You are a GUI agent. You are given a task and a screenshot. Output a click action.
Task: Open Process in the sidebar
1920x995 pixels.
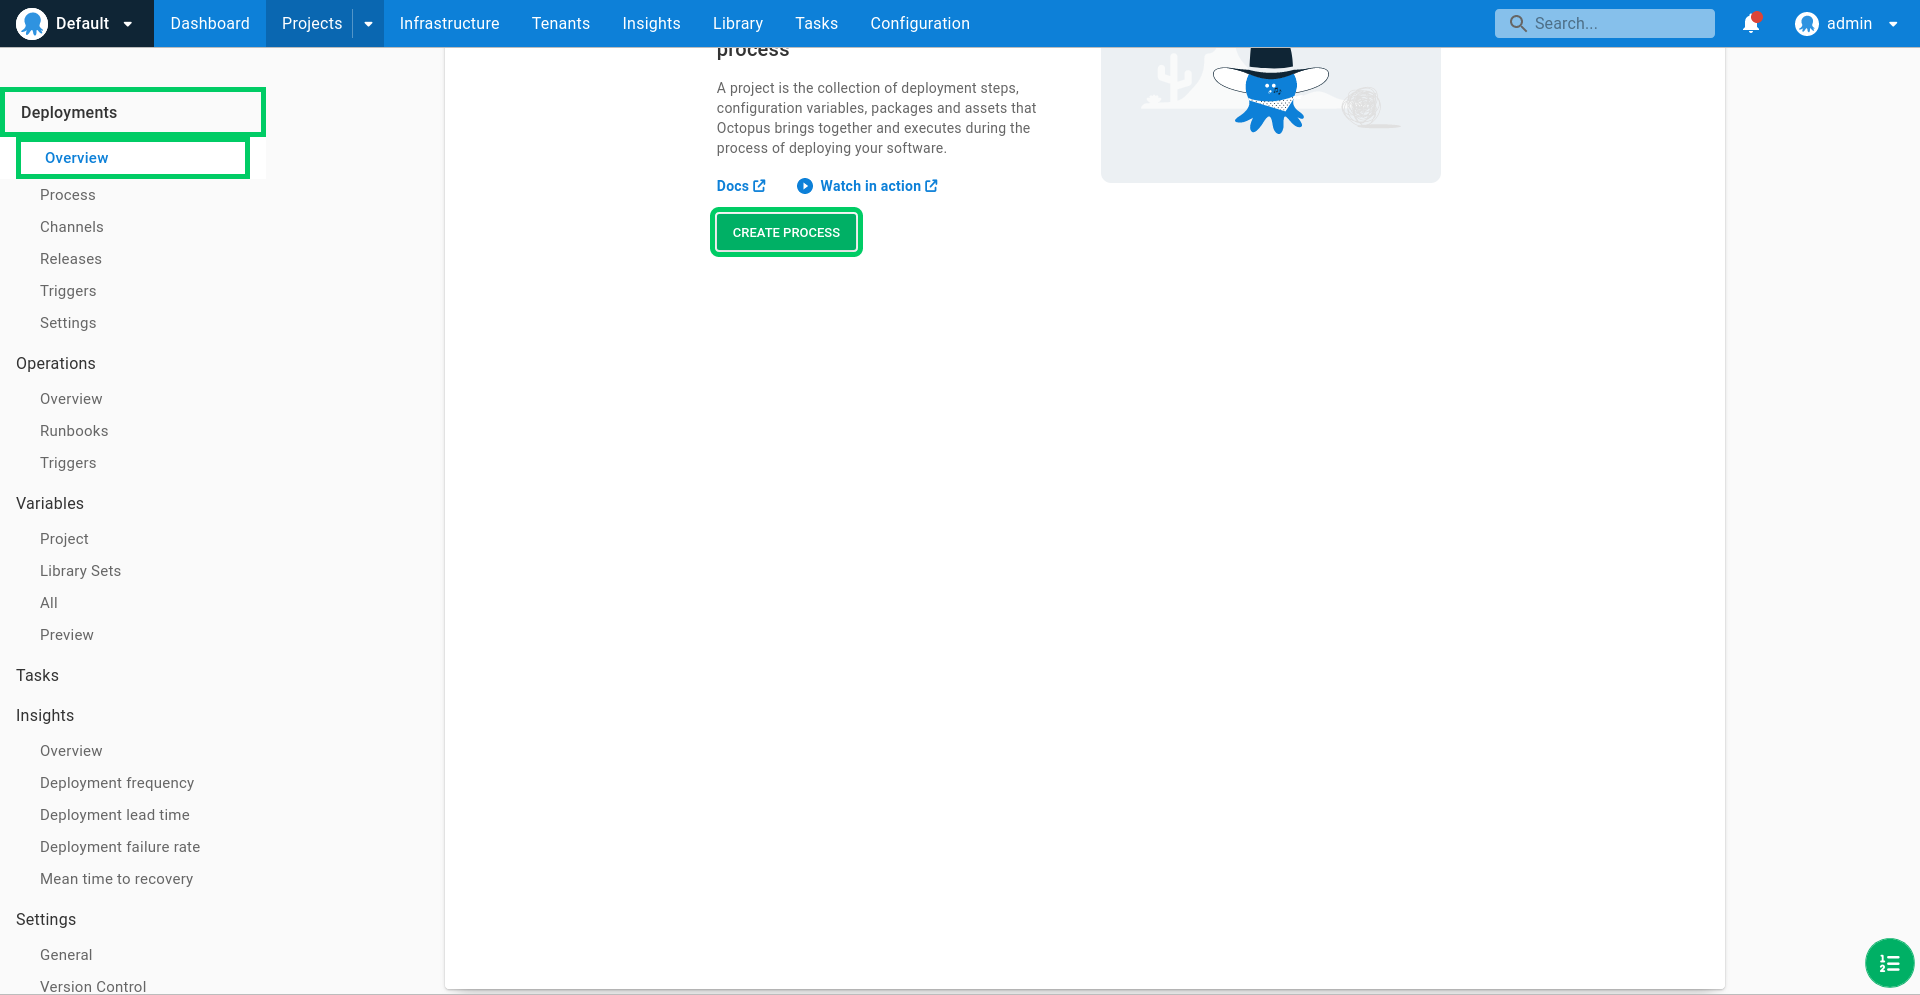pos(68,195)
